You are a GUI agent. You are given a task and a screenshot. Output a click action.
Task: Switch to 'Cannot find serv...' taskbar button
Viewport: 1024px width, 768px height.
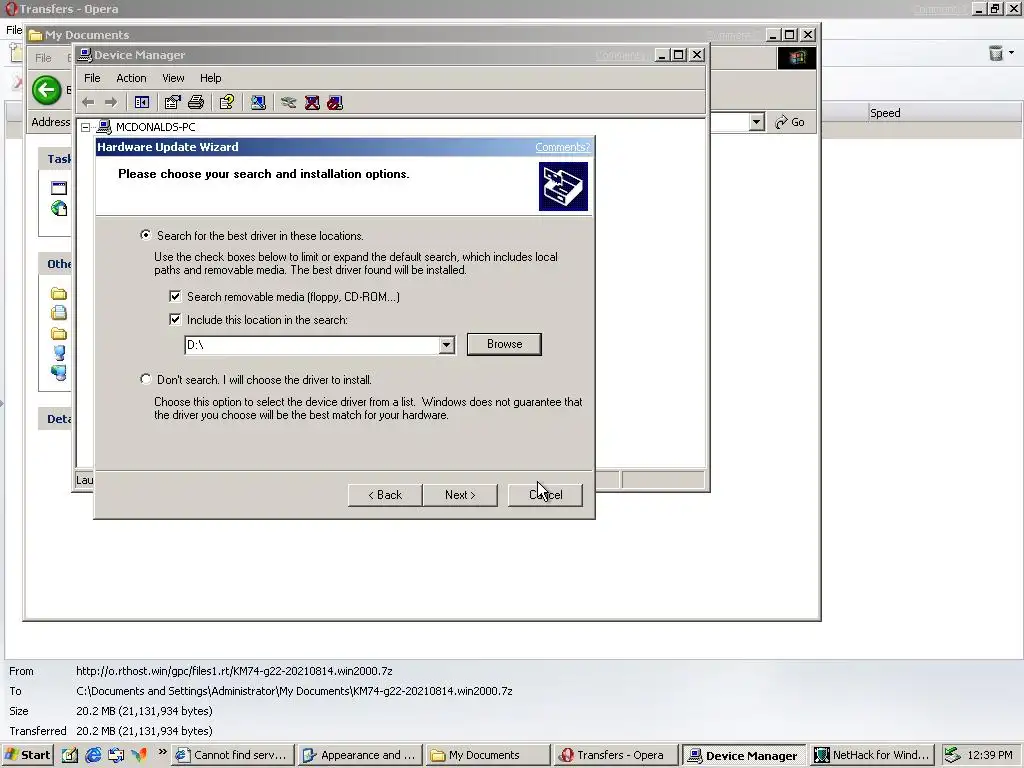233,755
